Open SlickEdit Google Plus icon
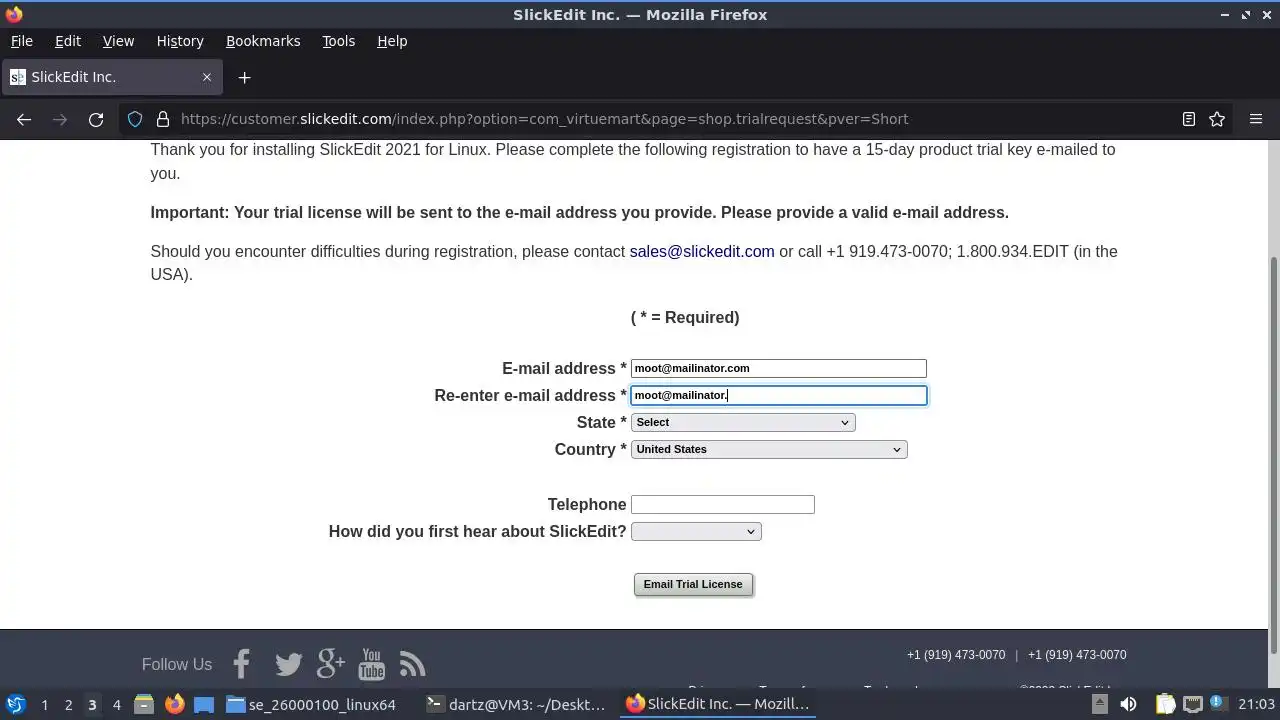 (x=330, y=663)
